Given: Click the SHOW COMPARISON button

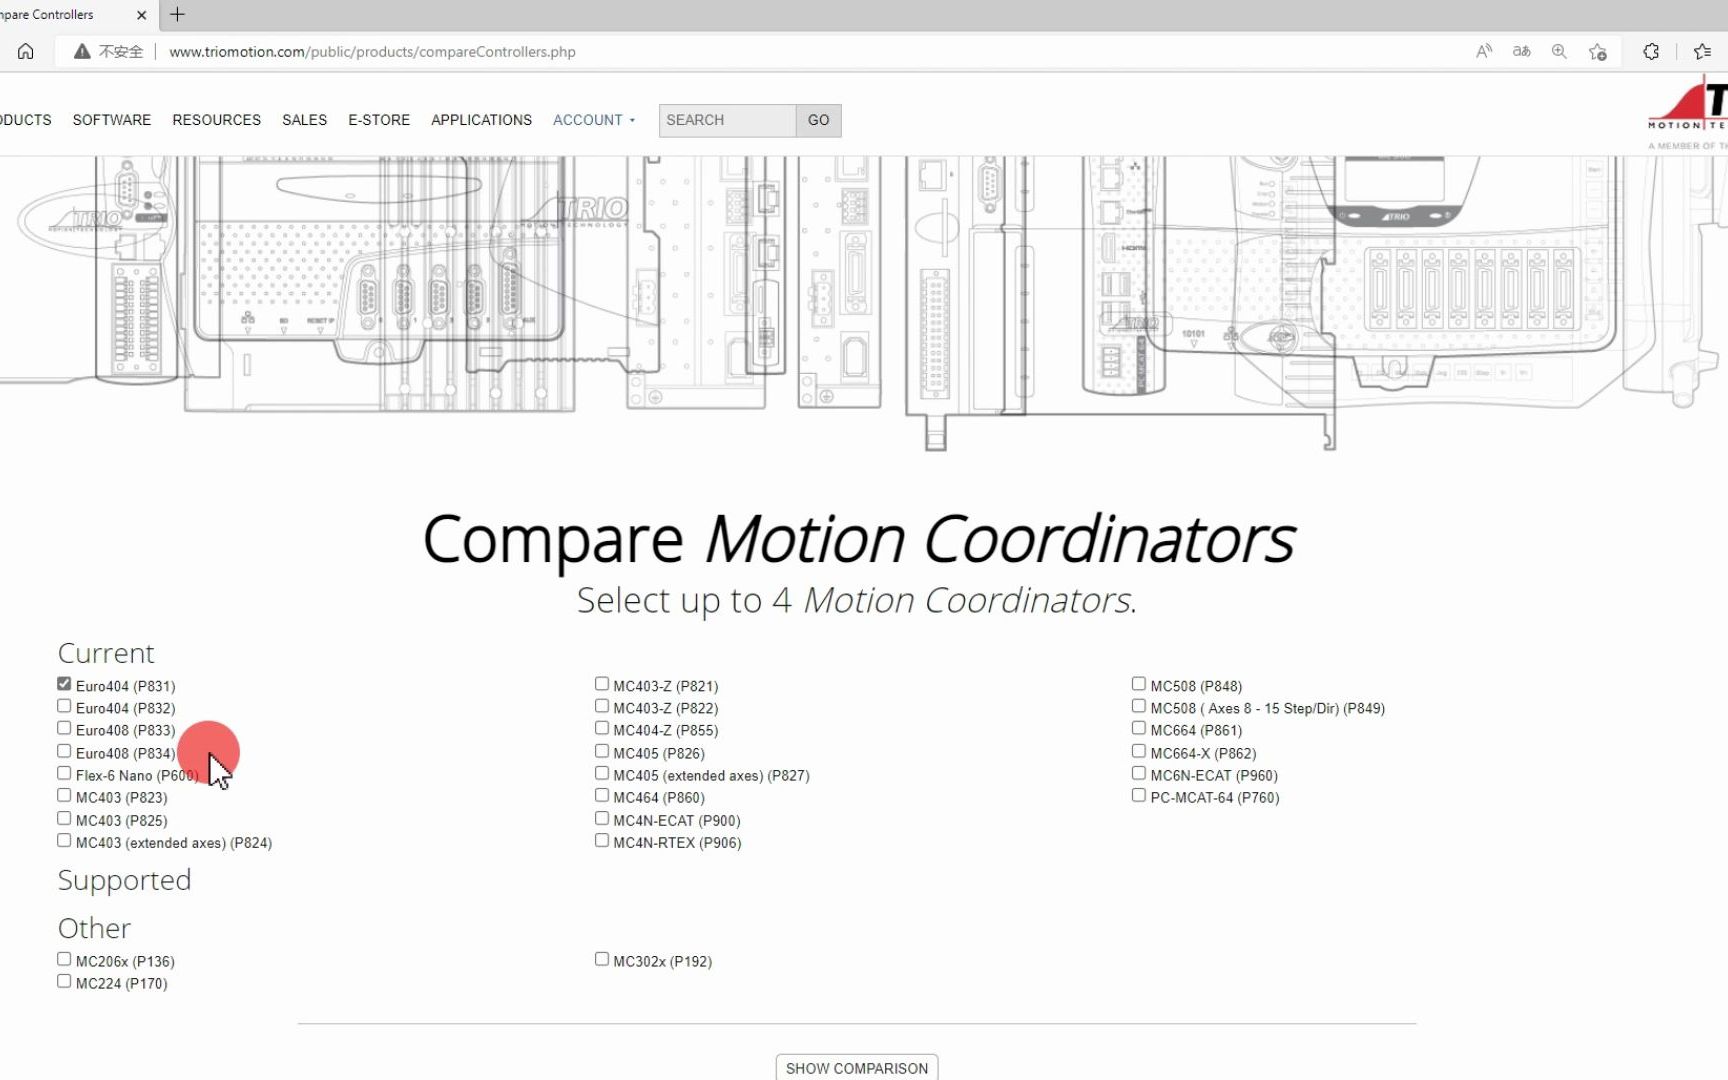Looking at the screenshot, I should tap(857, 1068).
